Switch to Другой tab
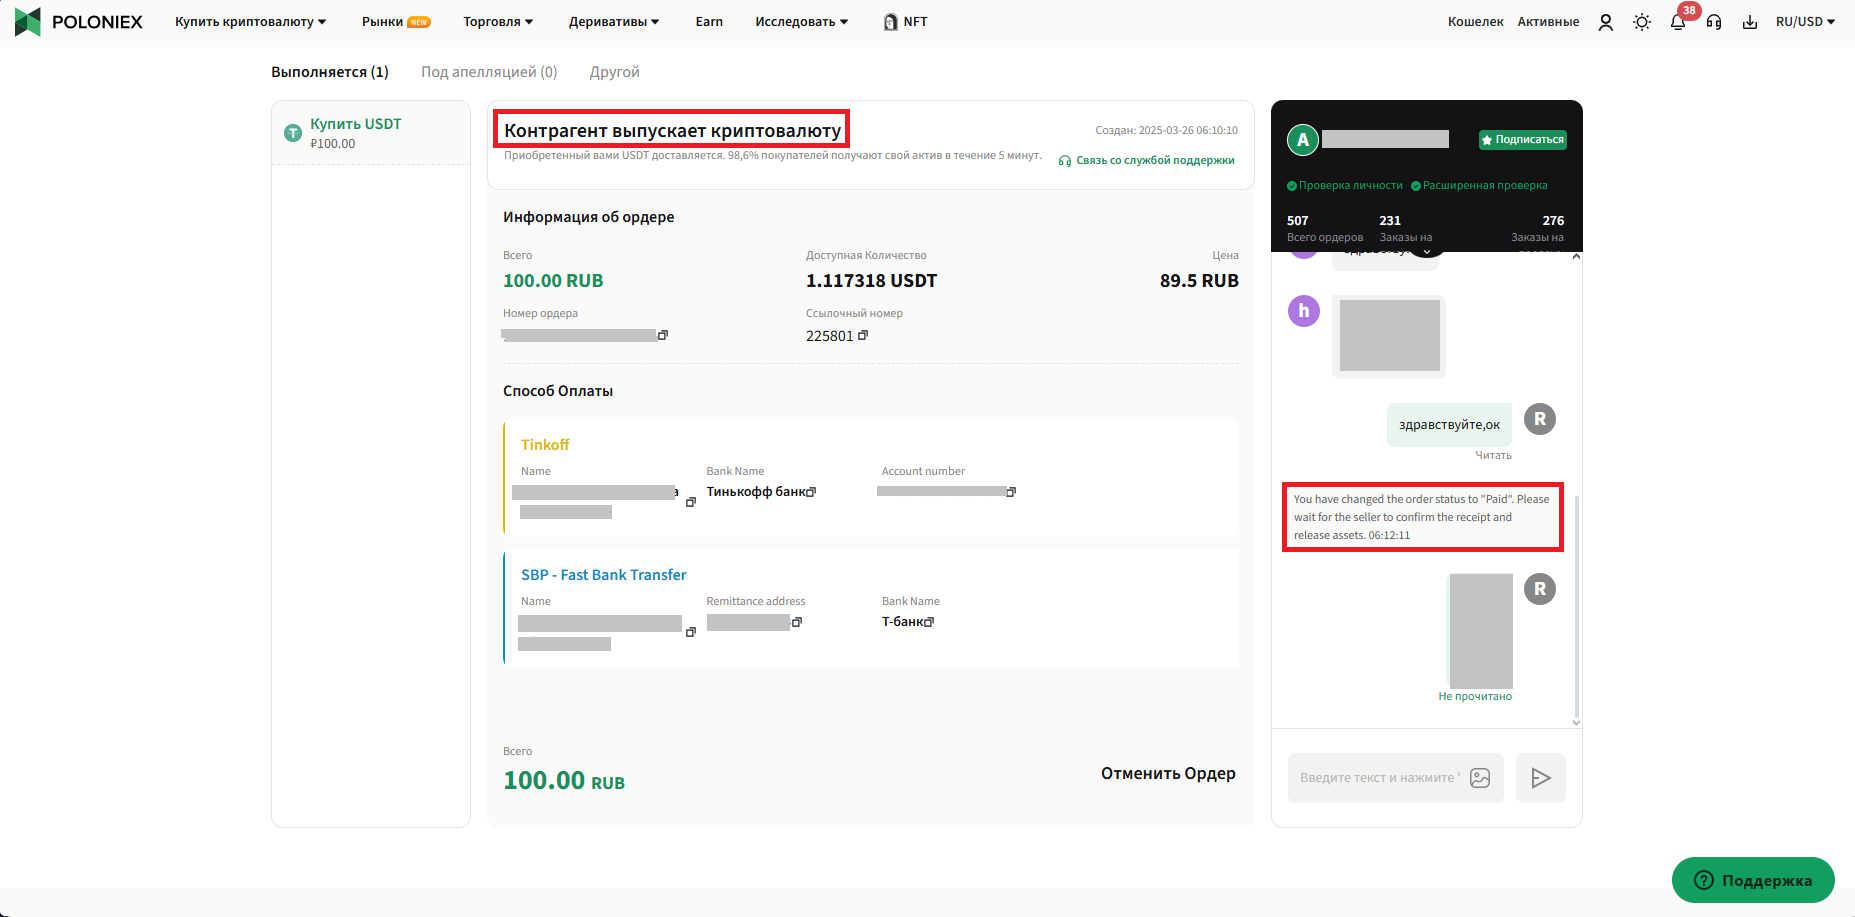This screenshot has width=1855, height=917. 614,72
